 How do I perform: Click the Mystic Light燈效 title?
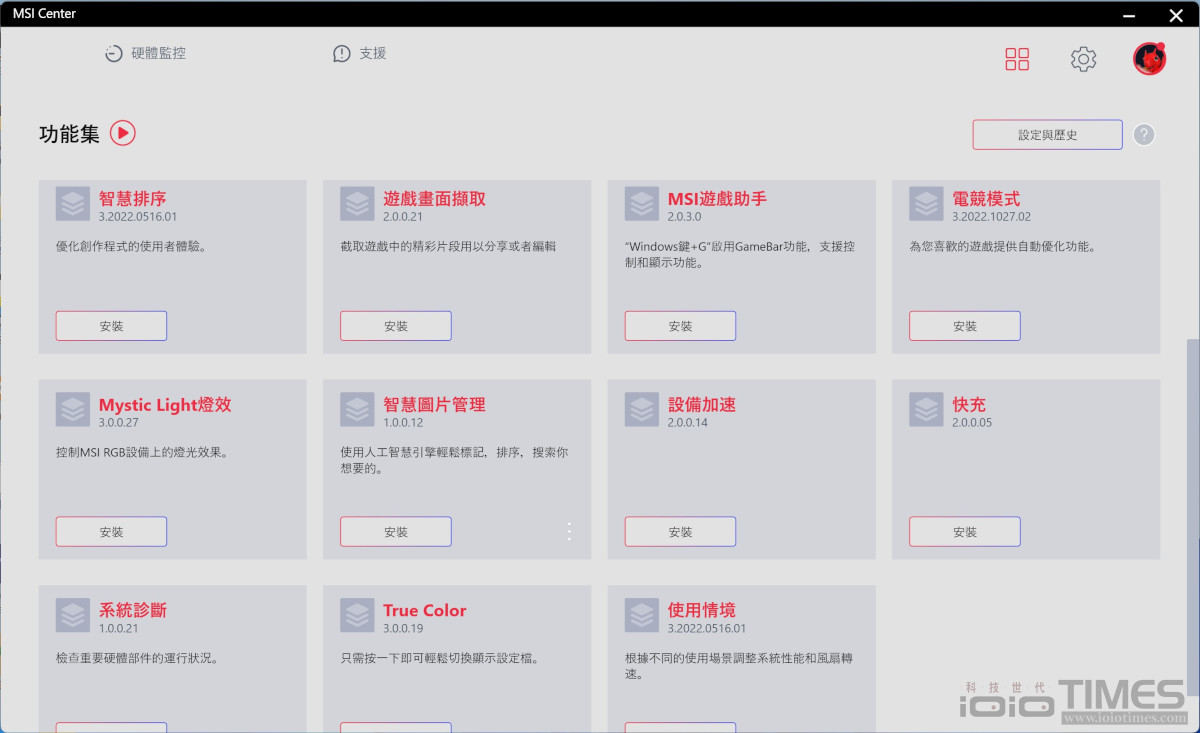click(165, 405)
